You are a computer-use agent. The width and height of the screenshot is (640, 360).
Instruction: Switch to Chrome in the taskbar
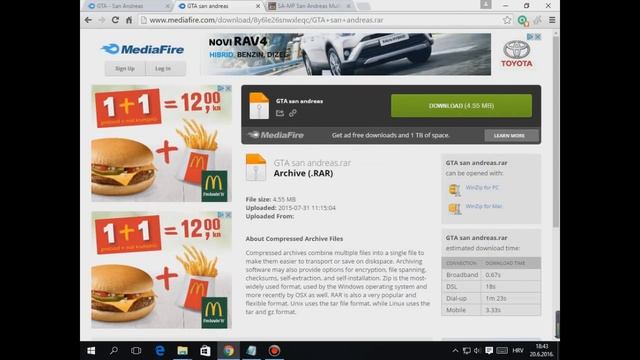point(229,351)
